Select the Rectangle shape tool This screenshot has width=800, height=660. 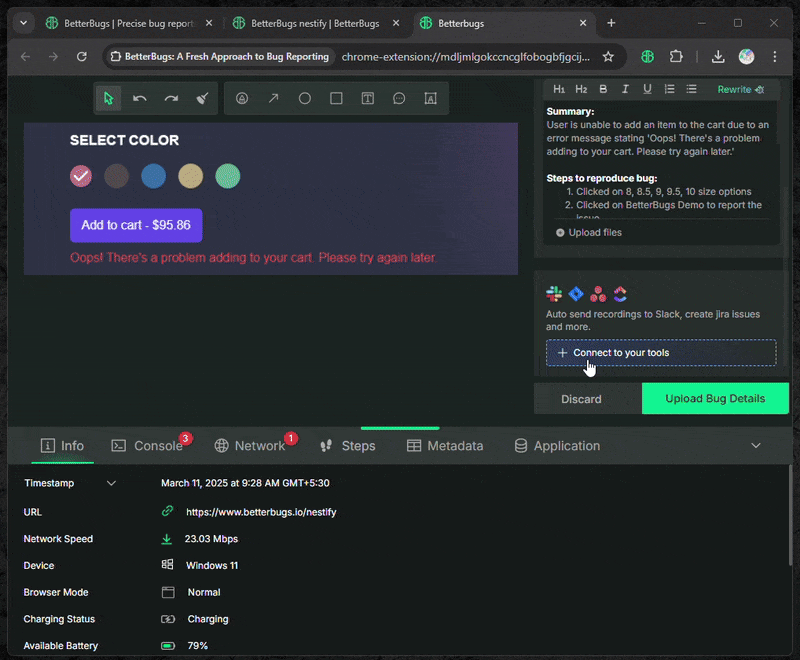click(x=336, y=98)
